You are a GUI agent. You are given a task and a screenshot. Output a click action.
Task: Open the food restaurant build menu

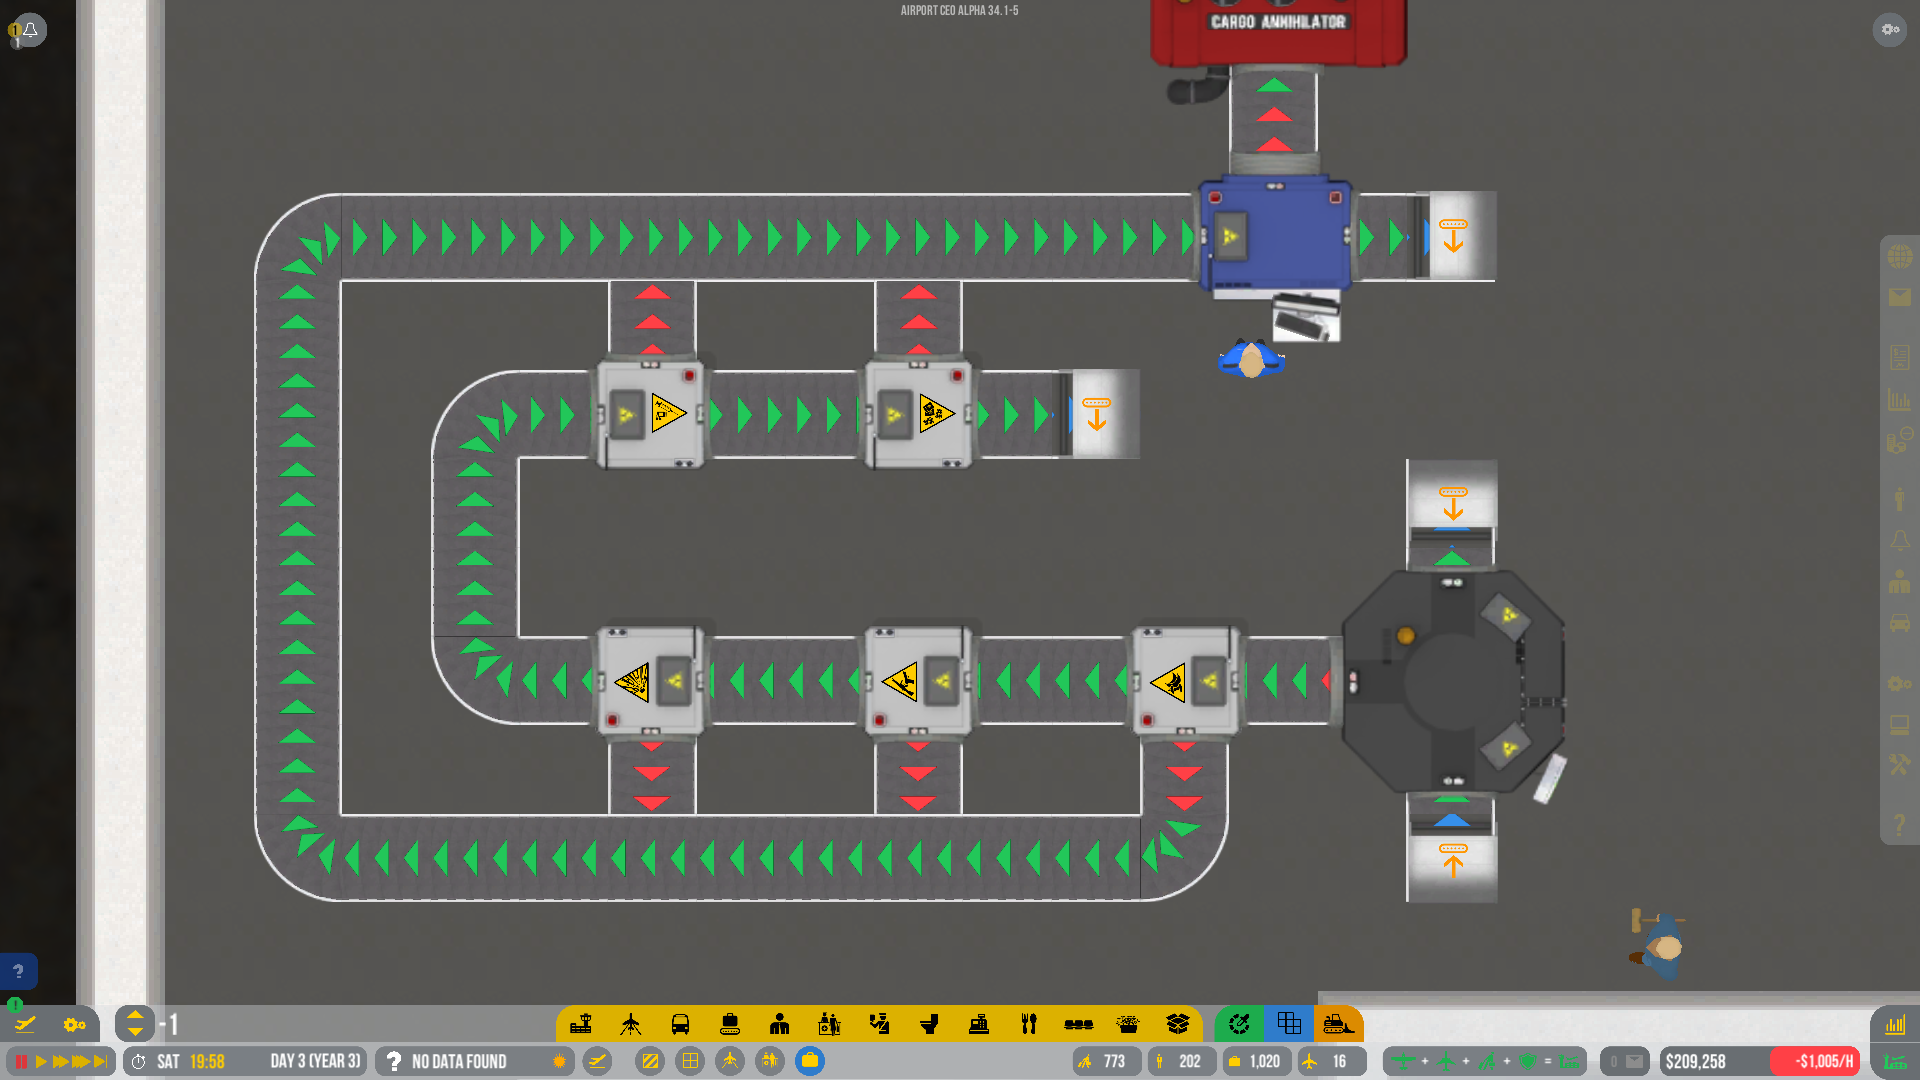(x=1029, y=1024)
